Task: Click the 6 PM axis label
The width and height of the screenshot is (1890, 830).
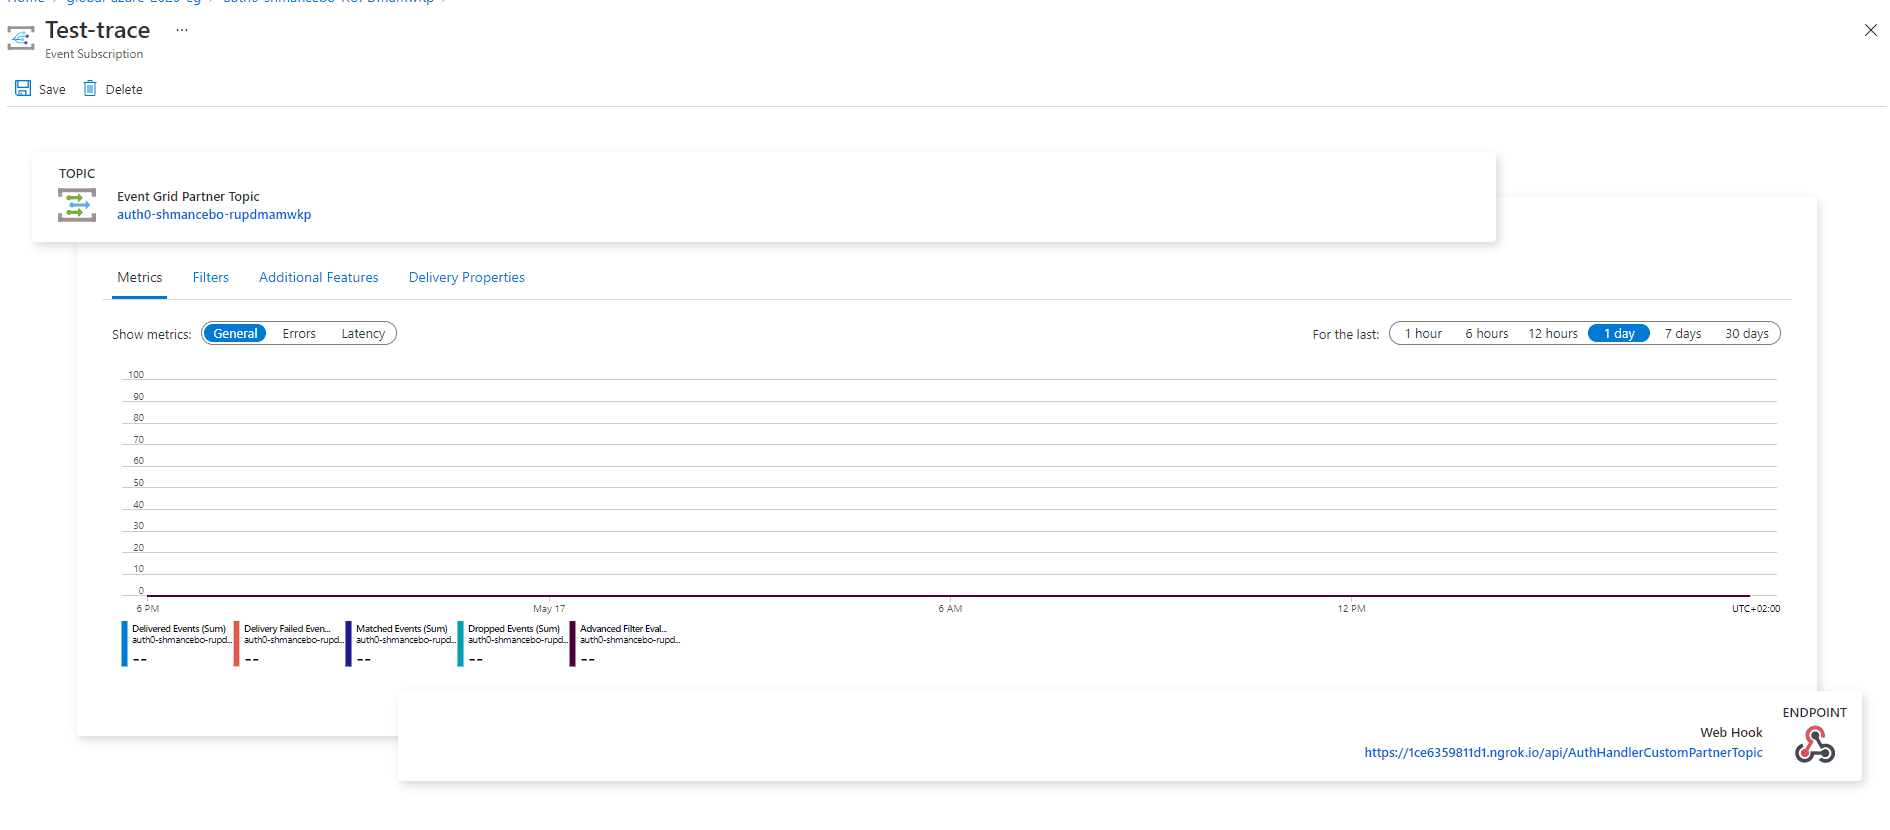Action: pyautogui.click(x=148, y=608)
